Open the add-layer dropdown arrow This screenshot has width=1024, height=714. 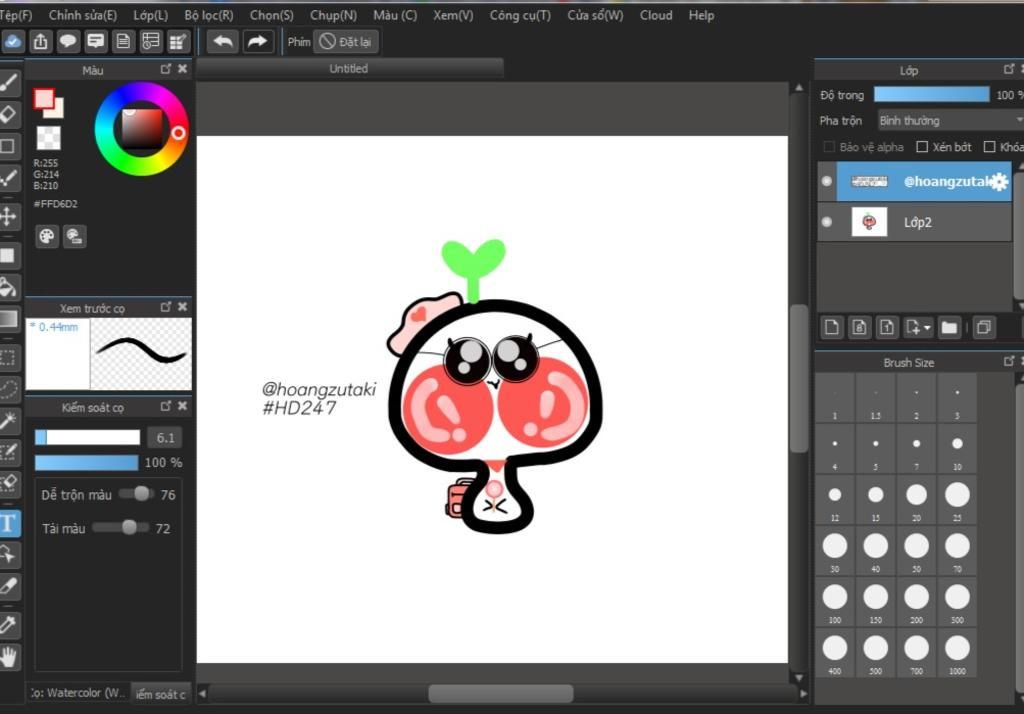click(928, 328)
